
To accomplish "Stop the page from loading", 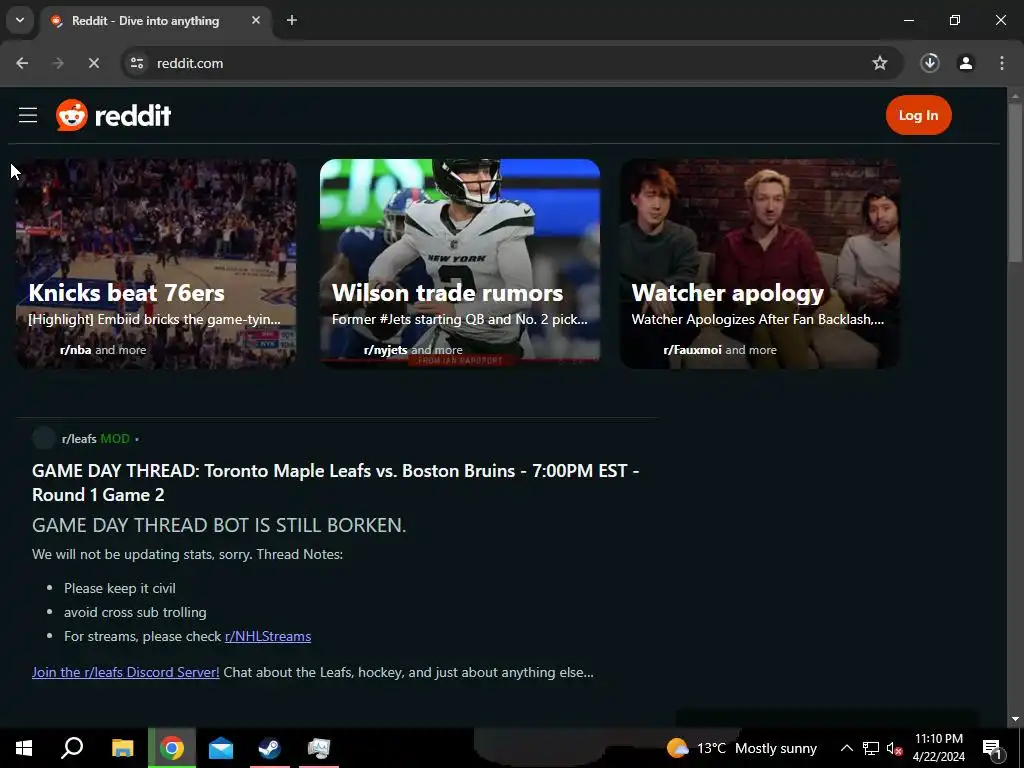I will click(x=94, y=63).
